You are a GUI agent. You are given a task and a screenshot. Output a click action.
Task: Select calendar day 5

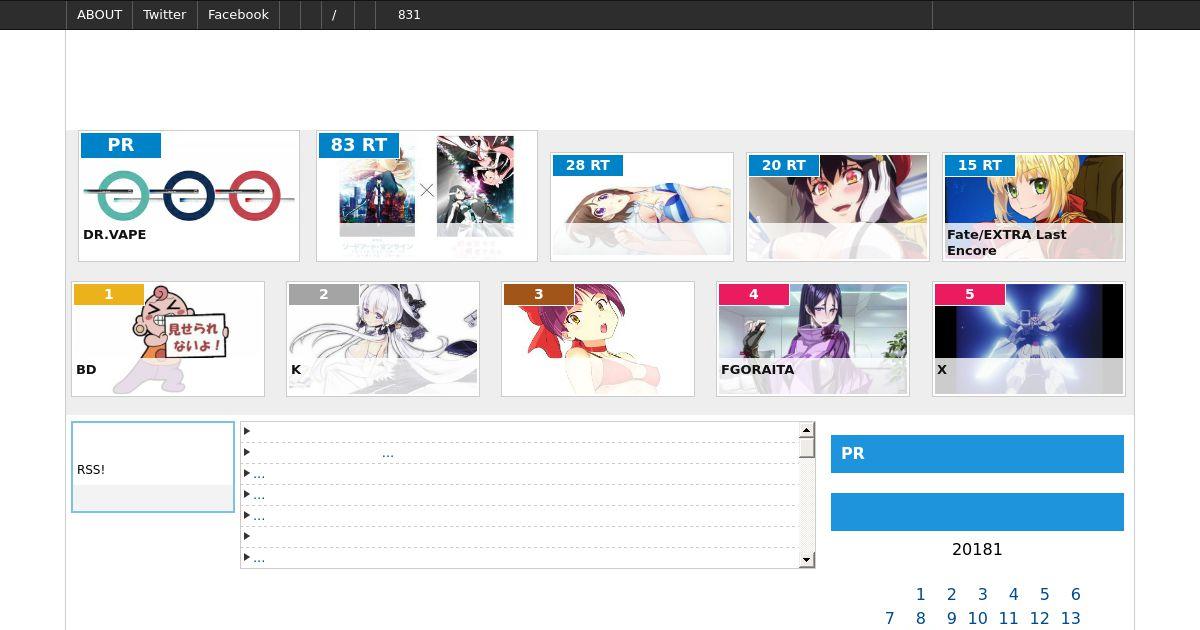click(1044, 594)
